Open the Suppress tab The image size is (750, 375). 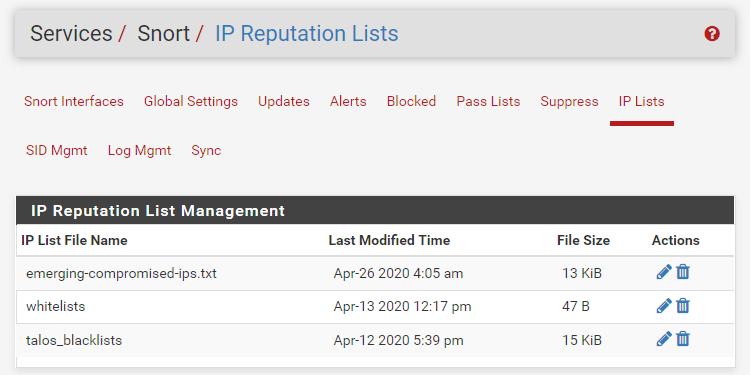tap(569, 101)
